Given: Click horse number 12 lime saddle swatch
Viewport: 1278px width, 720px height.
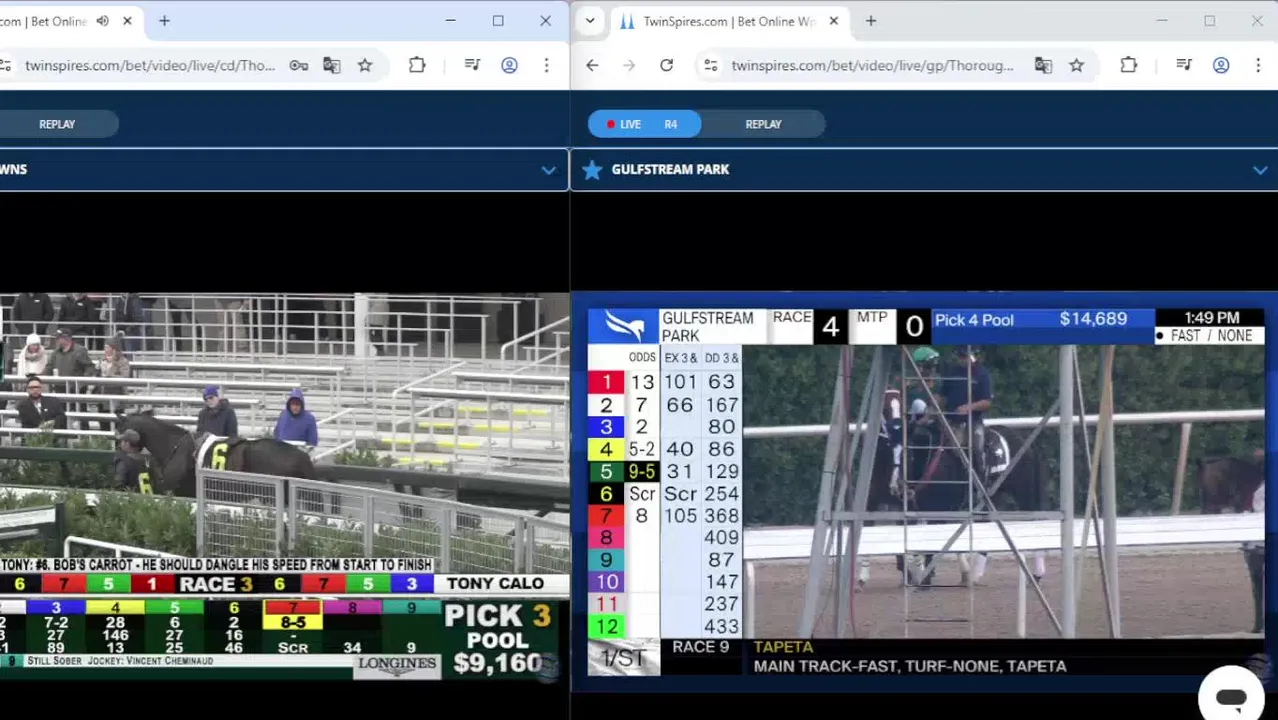Looking at the screenshot, I should pyautogui.click(x=606, y=627).
